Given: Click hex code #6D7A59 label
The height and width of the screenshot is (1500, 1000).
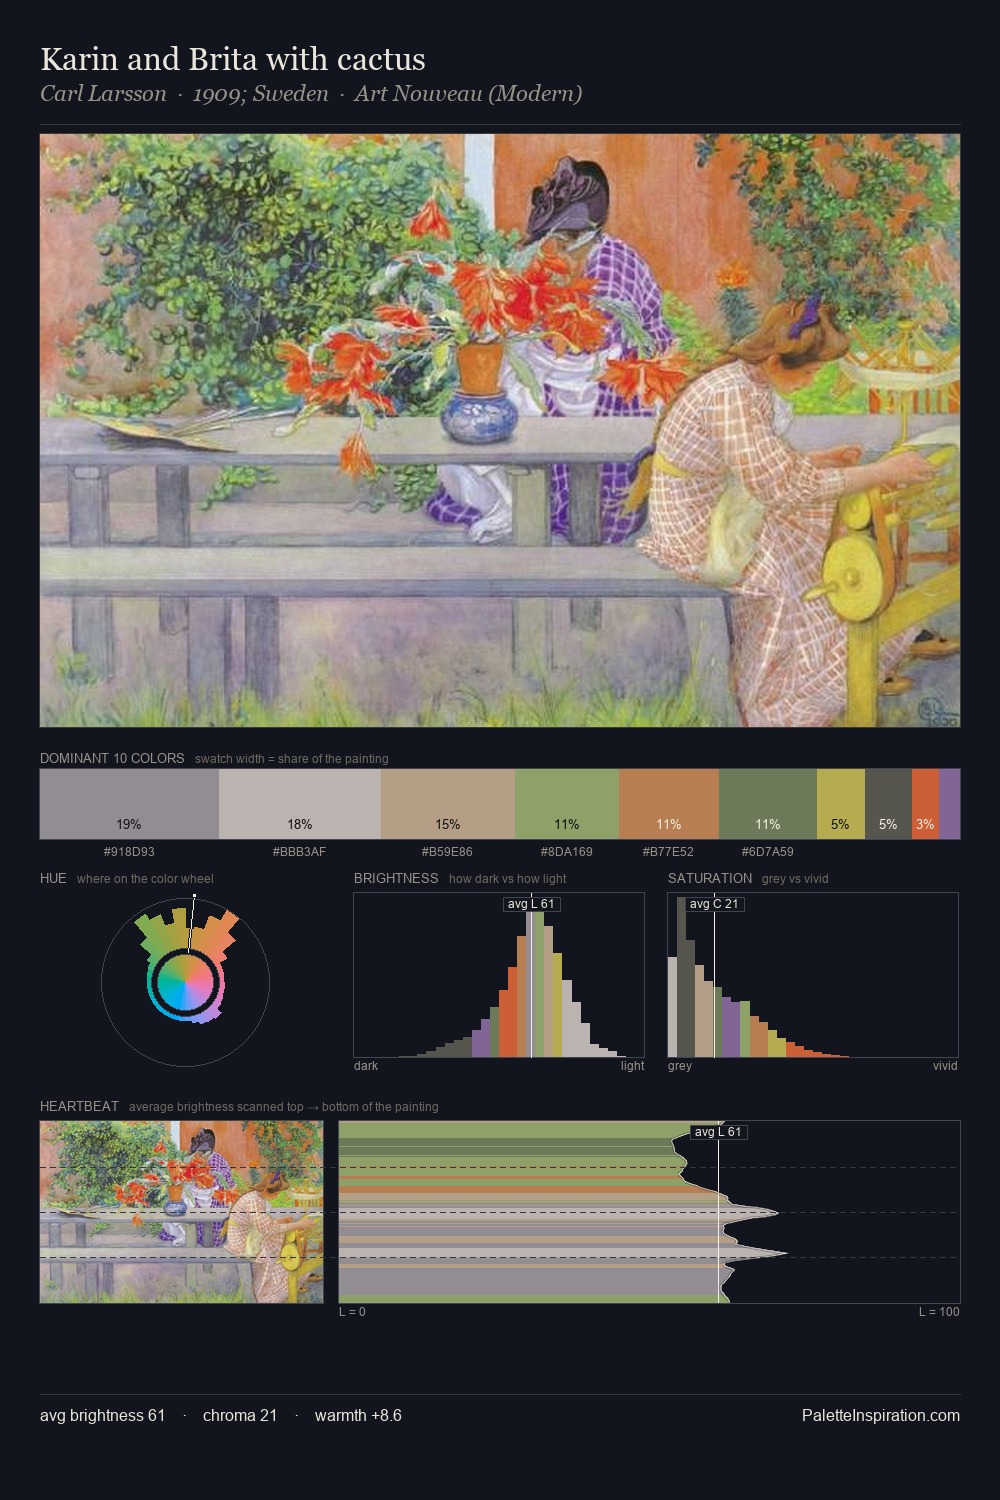Looking at the screenshot, I should click(767, 852).
